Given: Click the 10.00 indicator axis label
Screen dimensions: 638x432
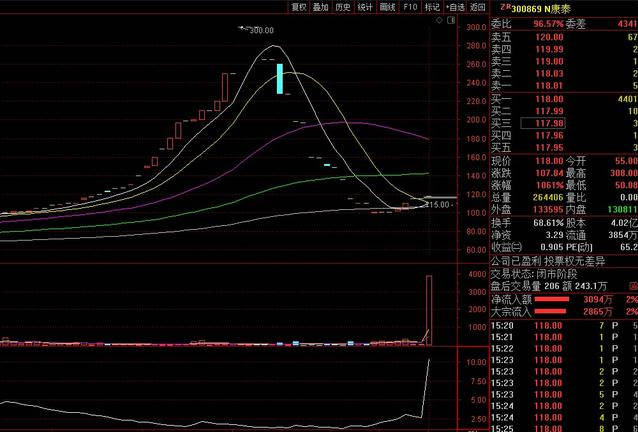Looking at the screenshot, I should pyautogui.click(x=476, y=362).
